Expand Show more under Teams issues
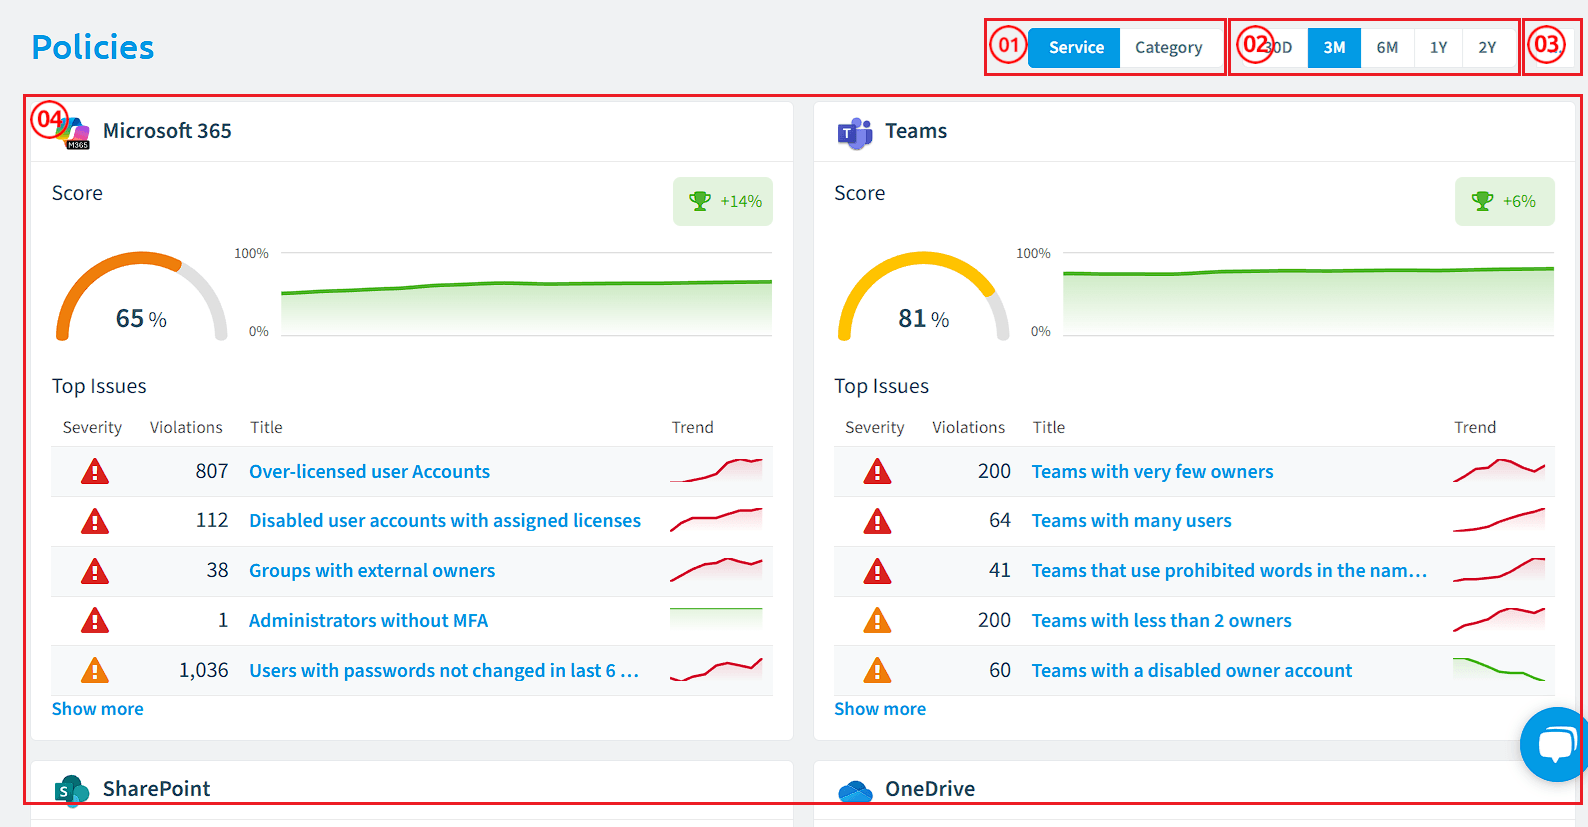1588x827 pixels. coord(880,709)
